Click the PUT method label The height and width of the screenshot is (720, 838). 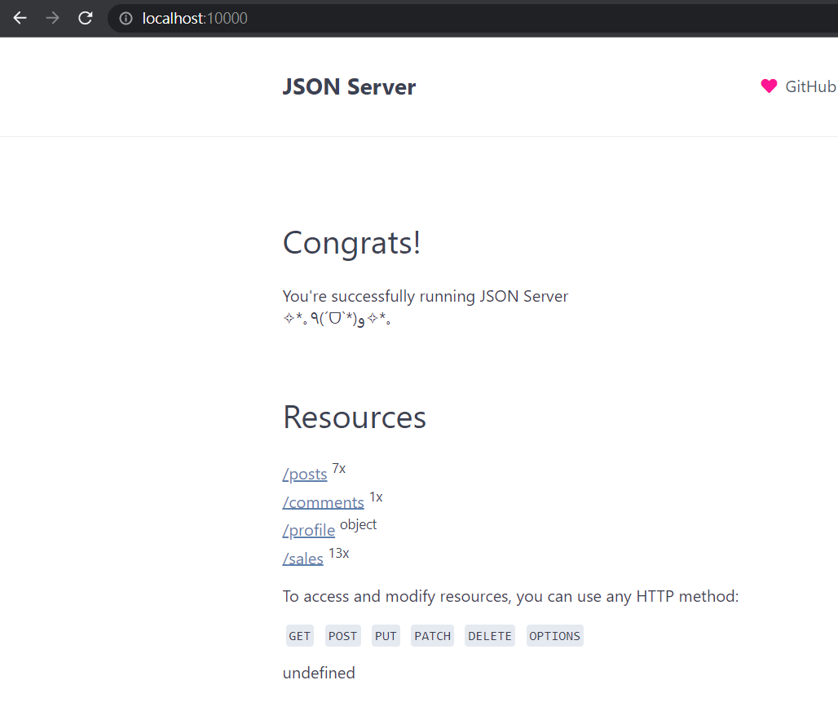(x=385, y=636)
